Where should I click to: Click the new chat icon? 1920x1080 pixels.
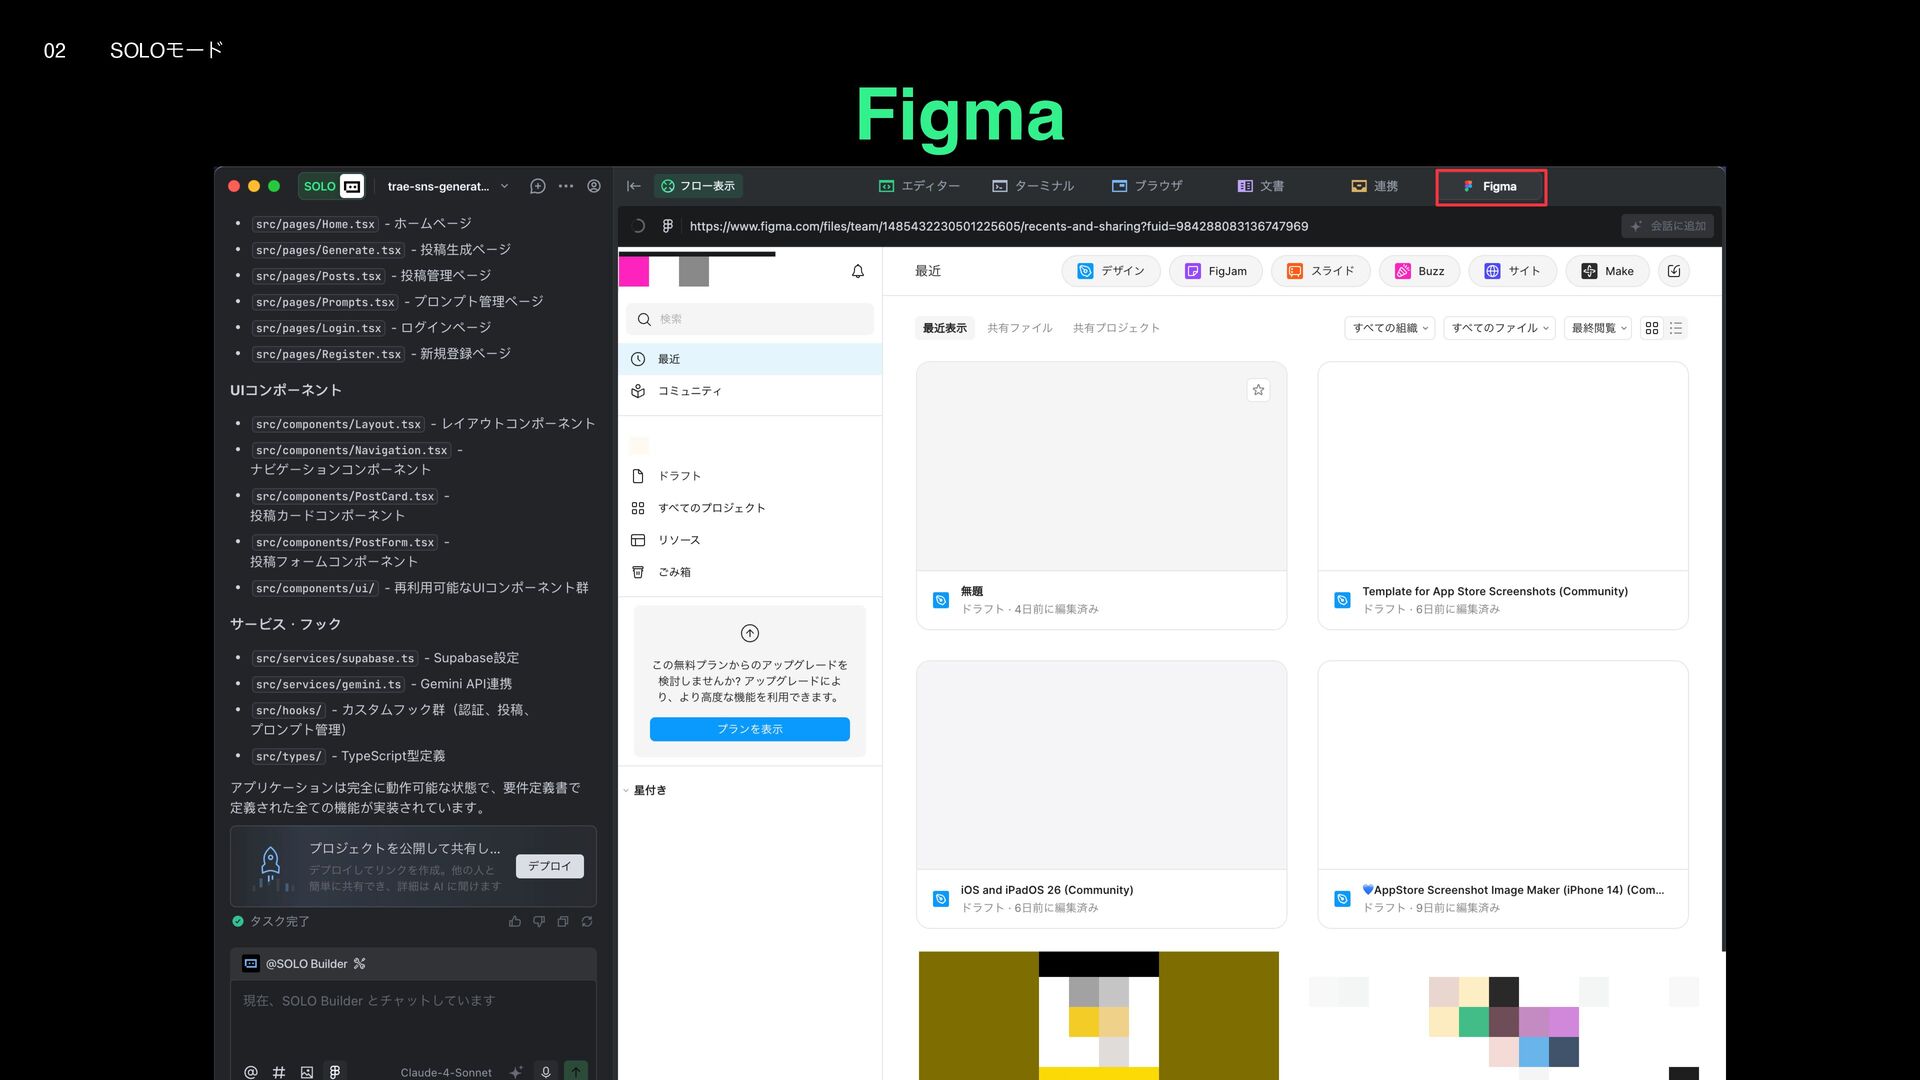537,186
